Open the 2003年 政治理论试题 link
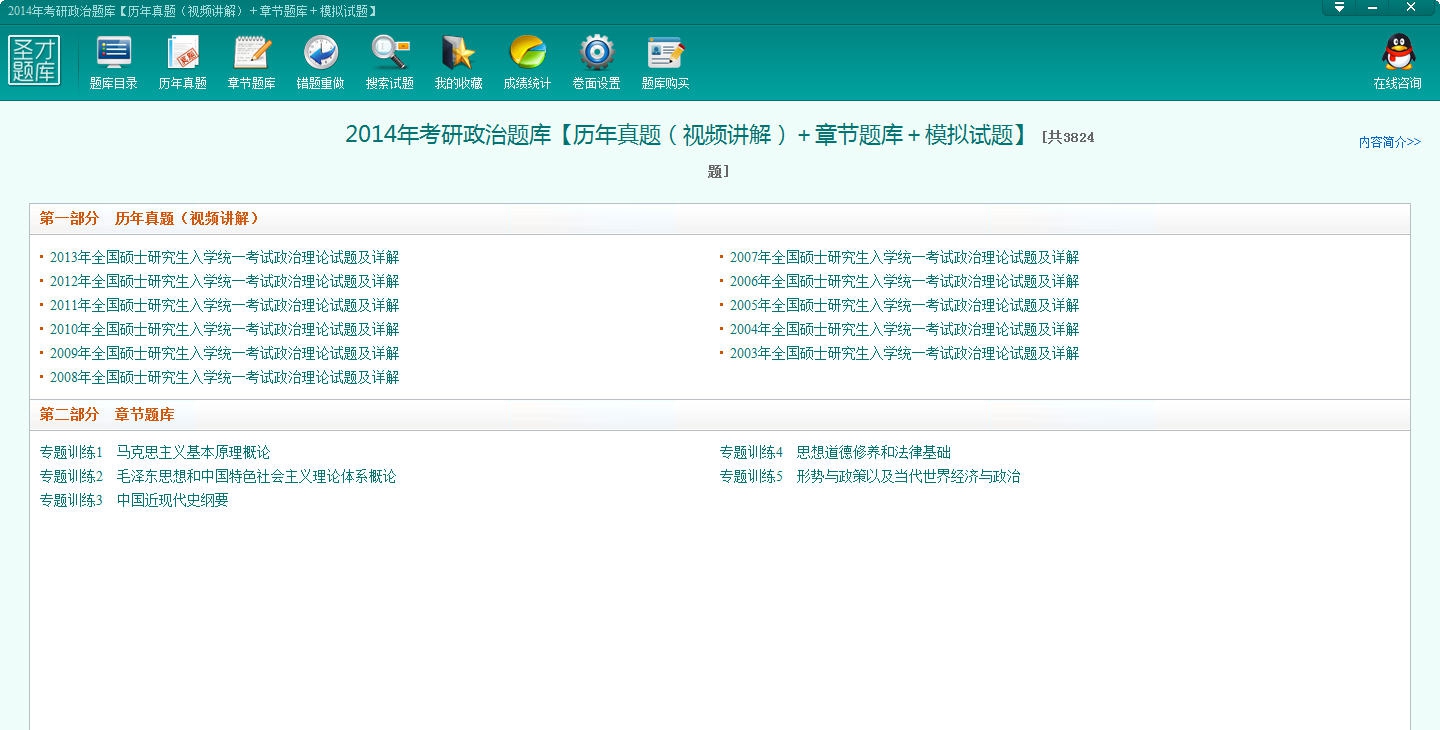This screenshot has height=730, width=1440. click(x=904, y=354)
